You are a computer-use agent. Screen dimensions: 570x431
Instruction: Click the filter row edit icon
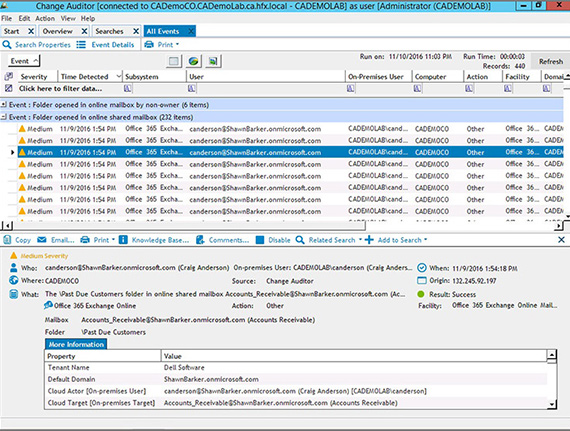point(8,88)
